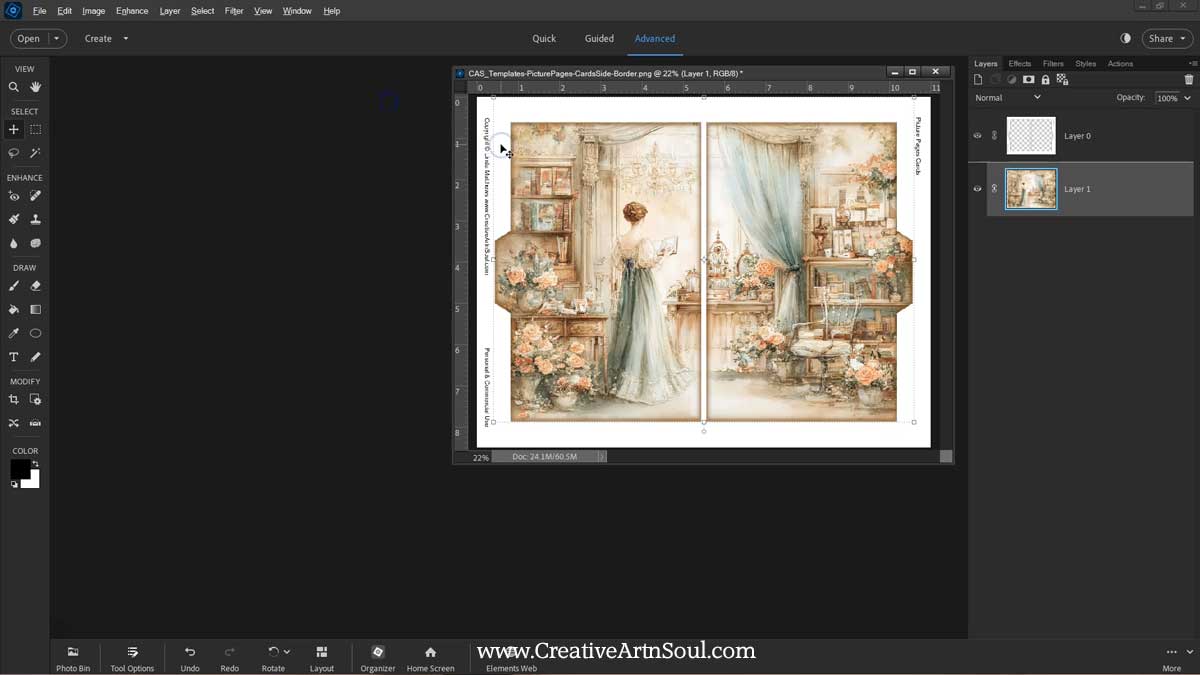Switch to the Actions panel tab
This screenshot has width=1200, height=675.
point(1120,64)
